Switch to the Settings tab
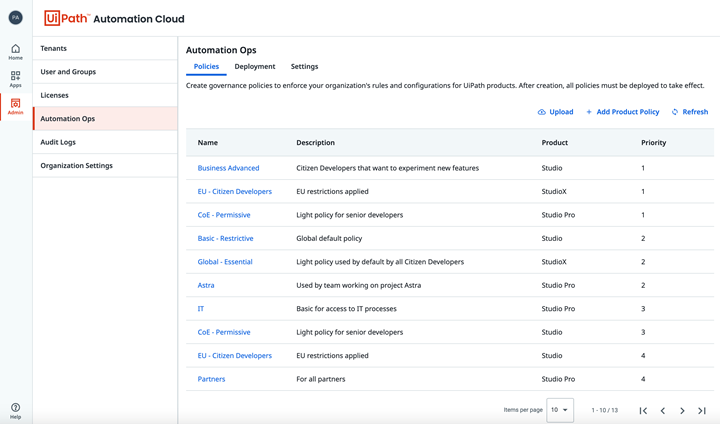 point(304,67)
